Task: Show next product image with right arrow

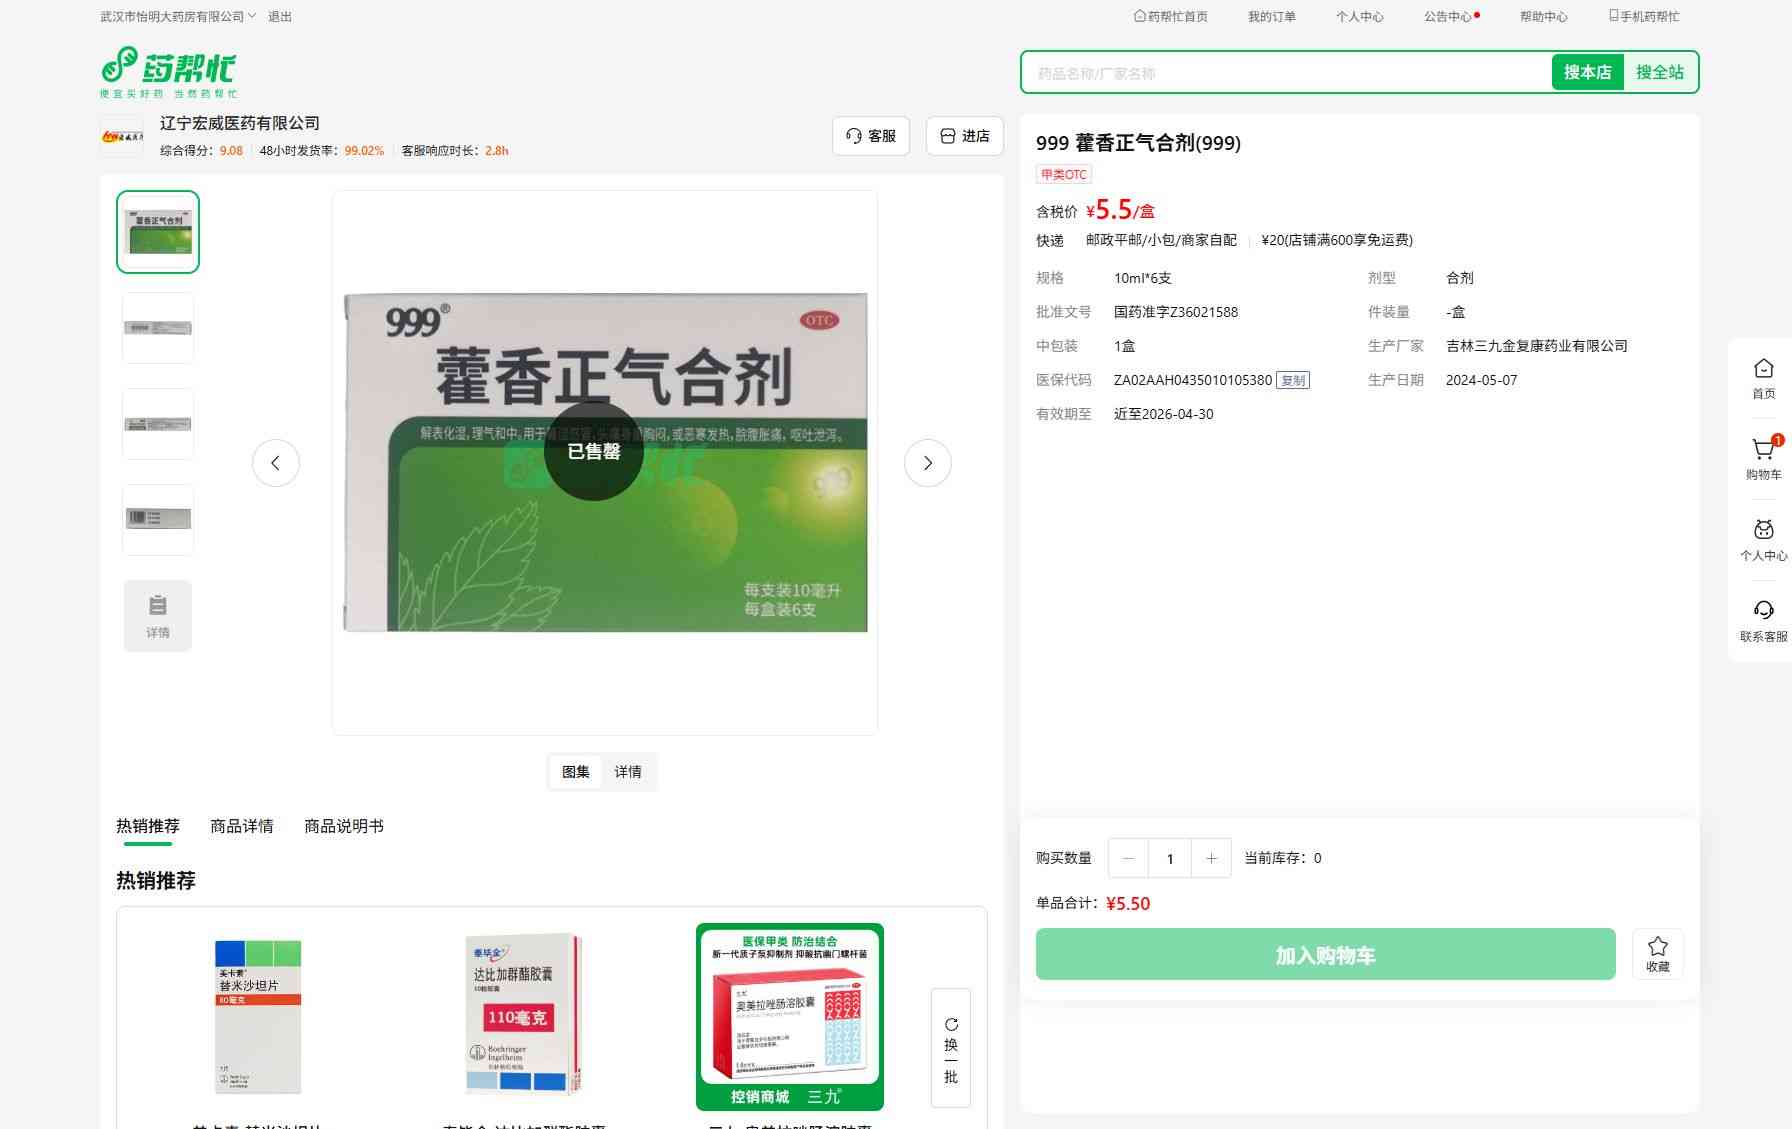Action: [927, 463]
